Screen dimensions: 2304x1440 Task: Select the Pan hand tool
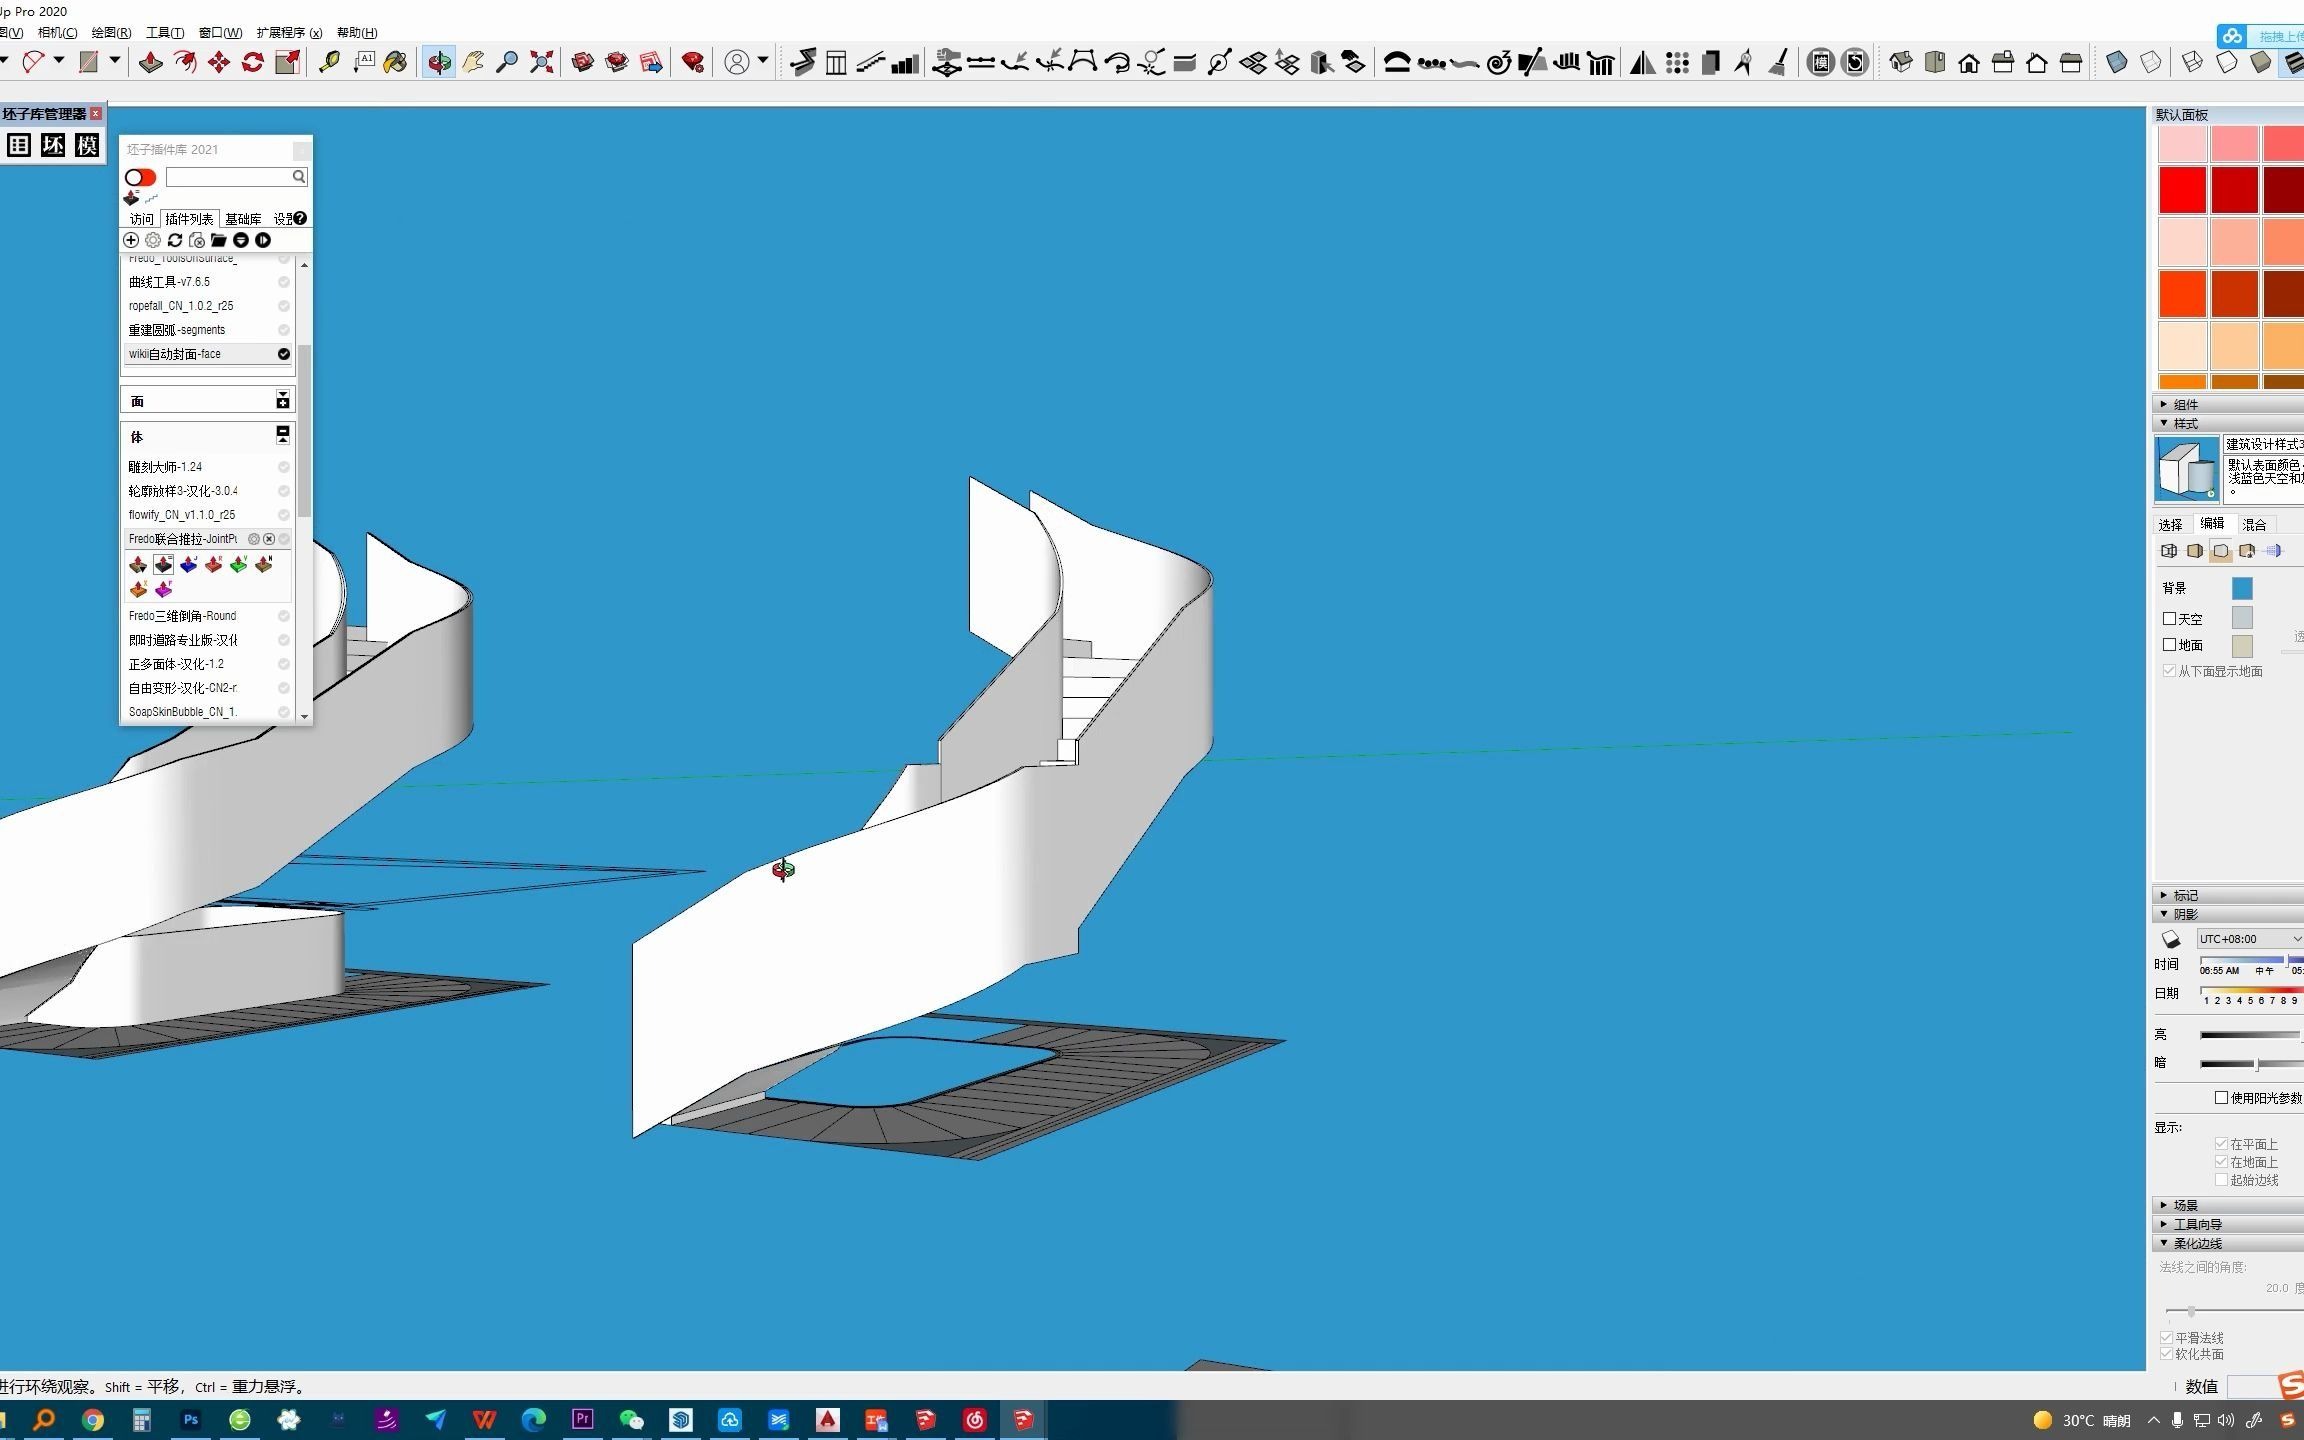[473, 63]
